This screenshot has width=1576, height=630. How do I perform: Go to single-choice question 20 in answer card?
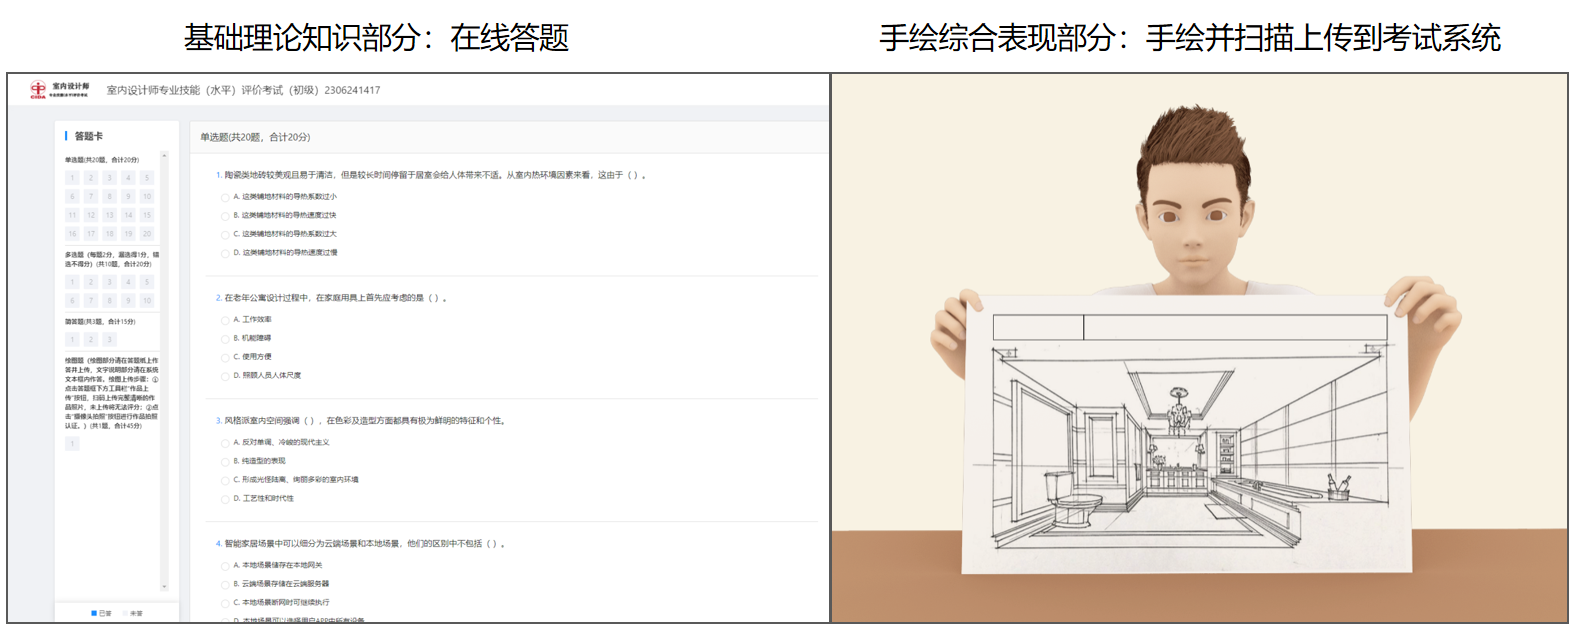147,234
